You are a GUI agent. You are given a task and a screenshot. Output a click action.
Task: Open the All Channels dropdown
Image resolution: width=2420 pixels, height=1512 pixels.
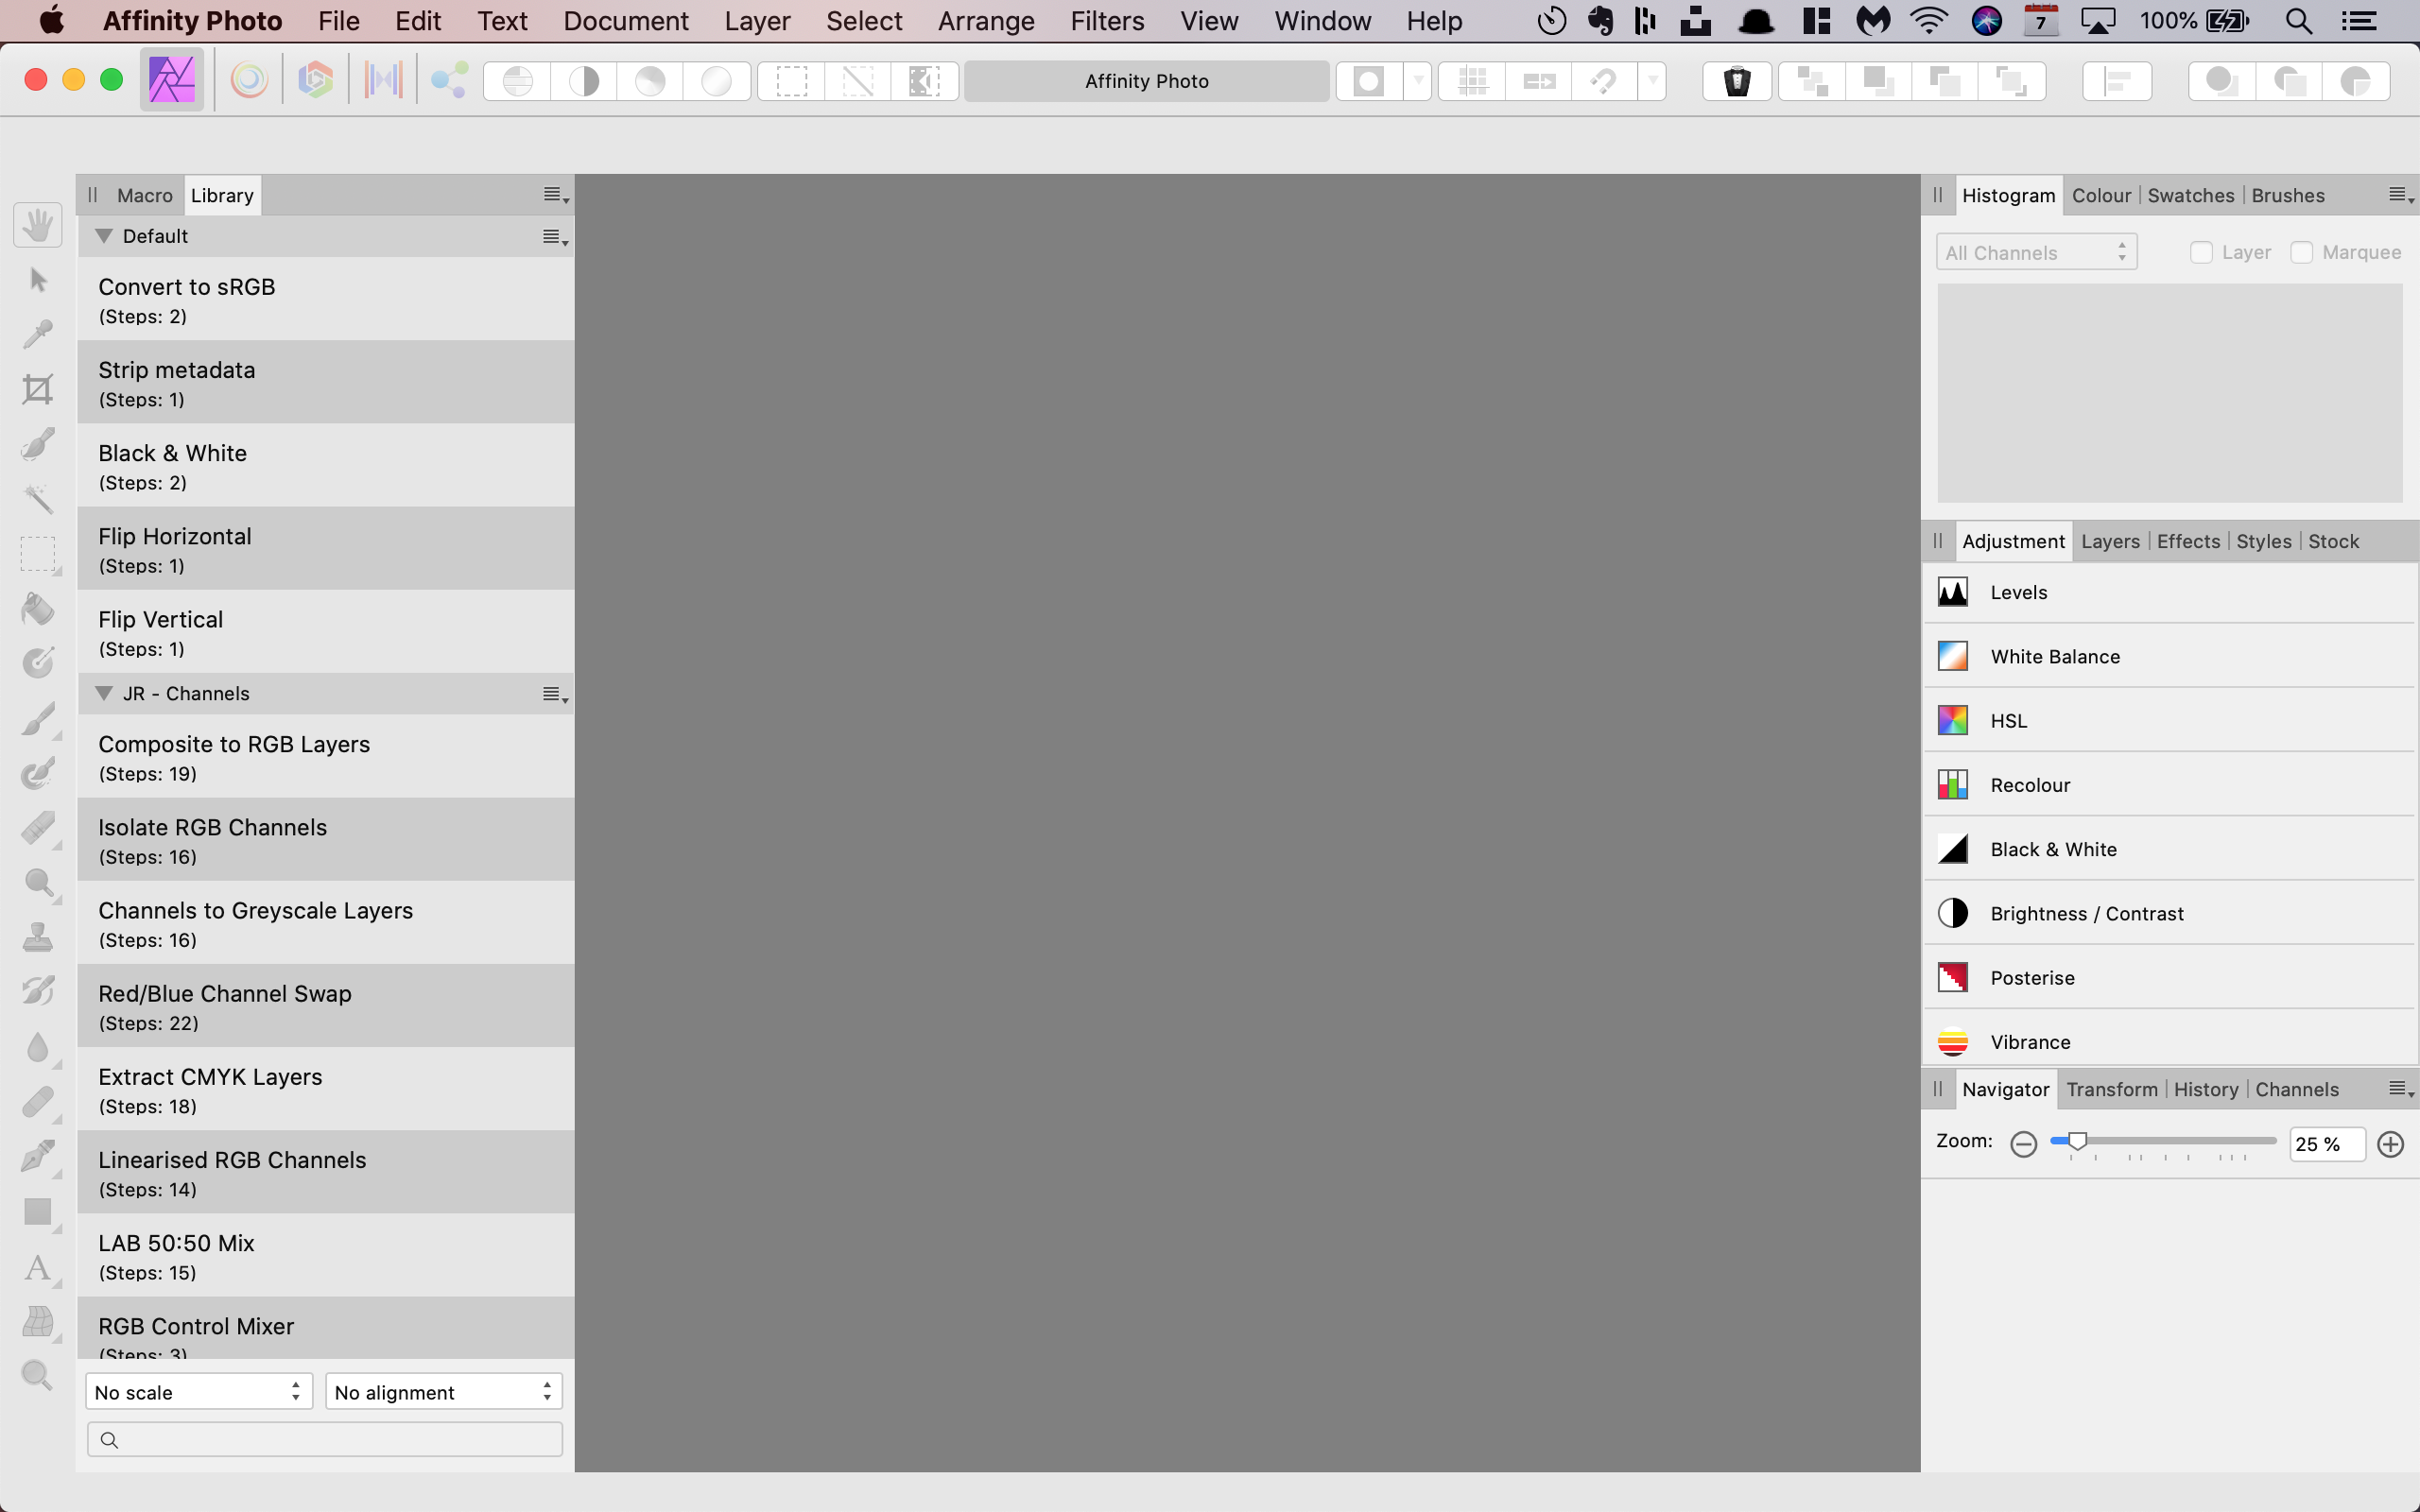pos(2036,252)
